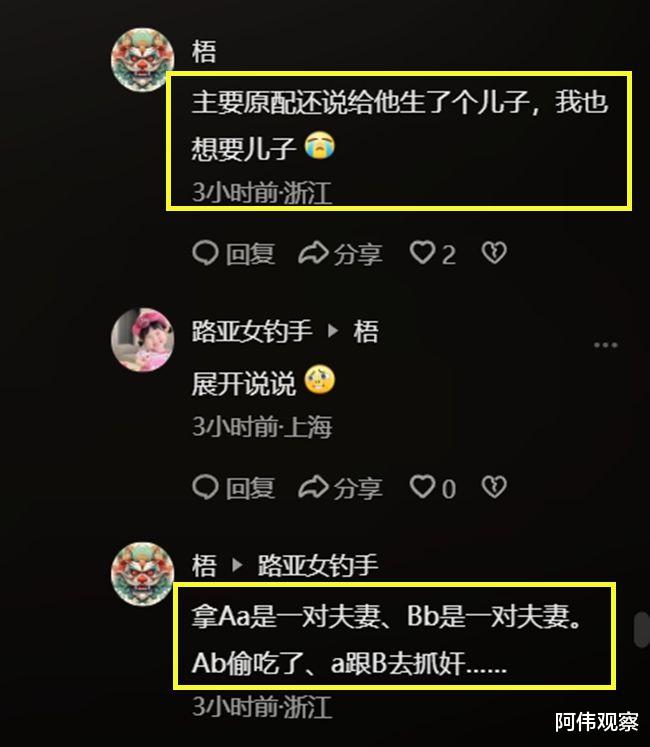Click reply icon under first comment by 梧

[205, 253]
